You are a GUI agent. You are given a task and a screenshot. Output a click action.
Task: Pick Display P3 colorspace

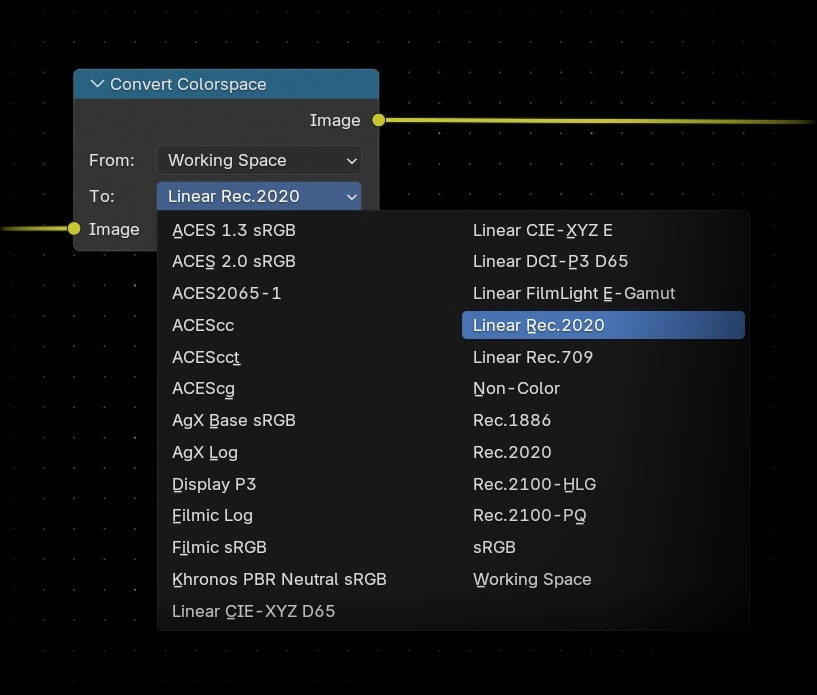[x=214, y=484]
